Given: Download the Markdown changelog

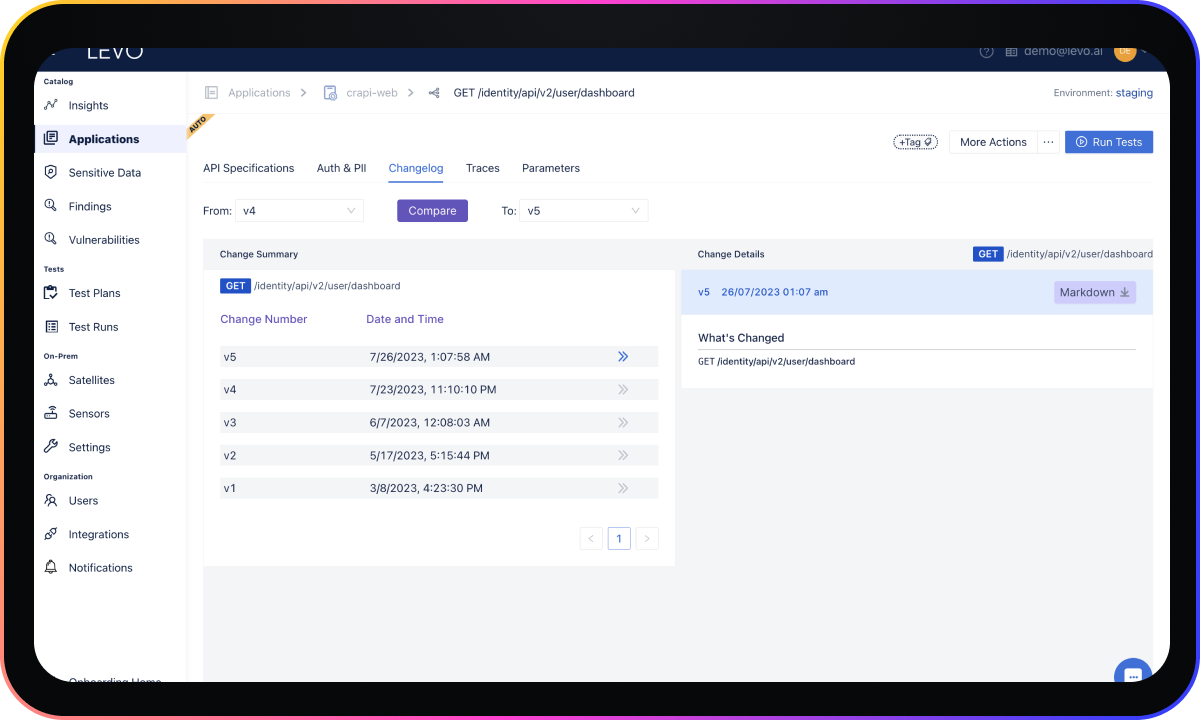Looking at the screenshot, I should click(x=1095, y=292).
